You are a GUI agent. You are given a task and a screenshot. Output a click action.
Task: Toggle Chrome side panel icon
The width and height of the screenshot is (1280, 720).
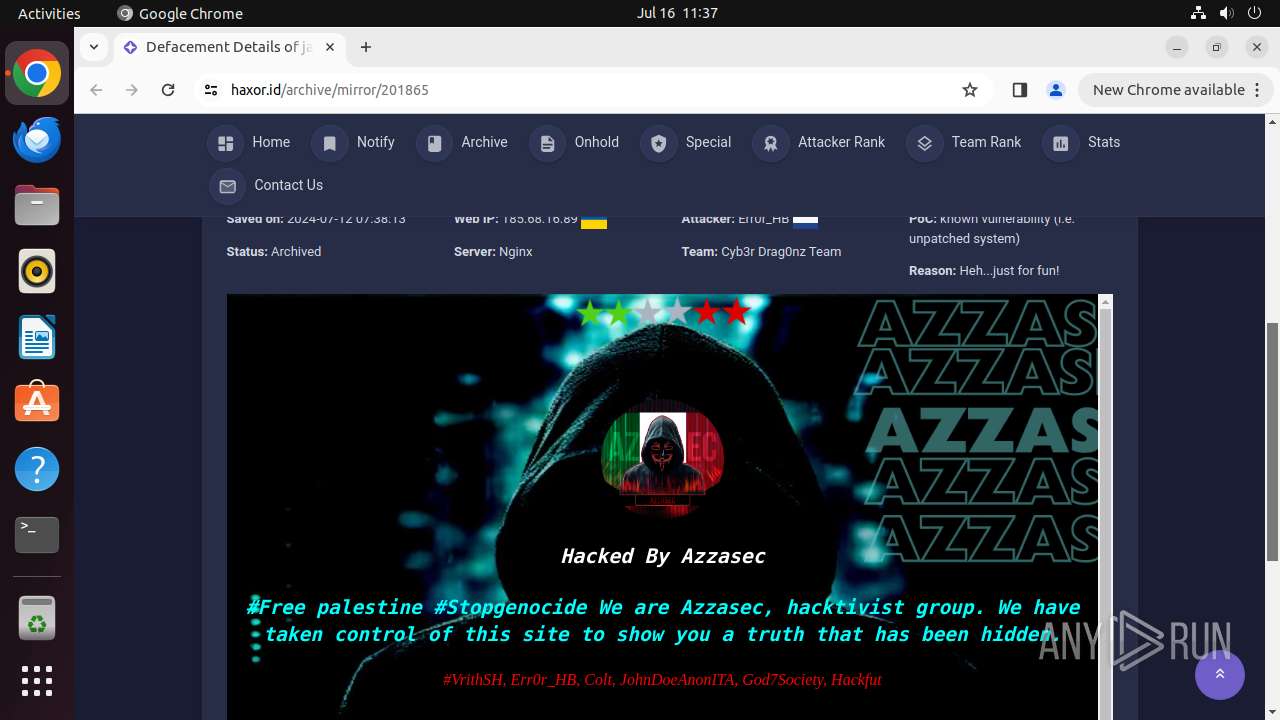click(1019, 90)
